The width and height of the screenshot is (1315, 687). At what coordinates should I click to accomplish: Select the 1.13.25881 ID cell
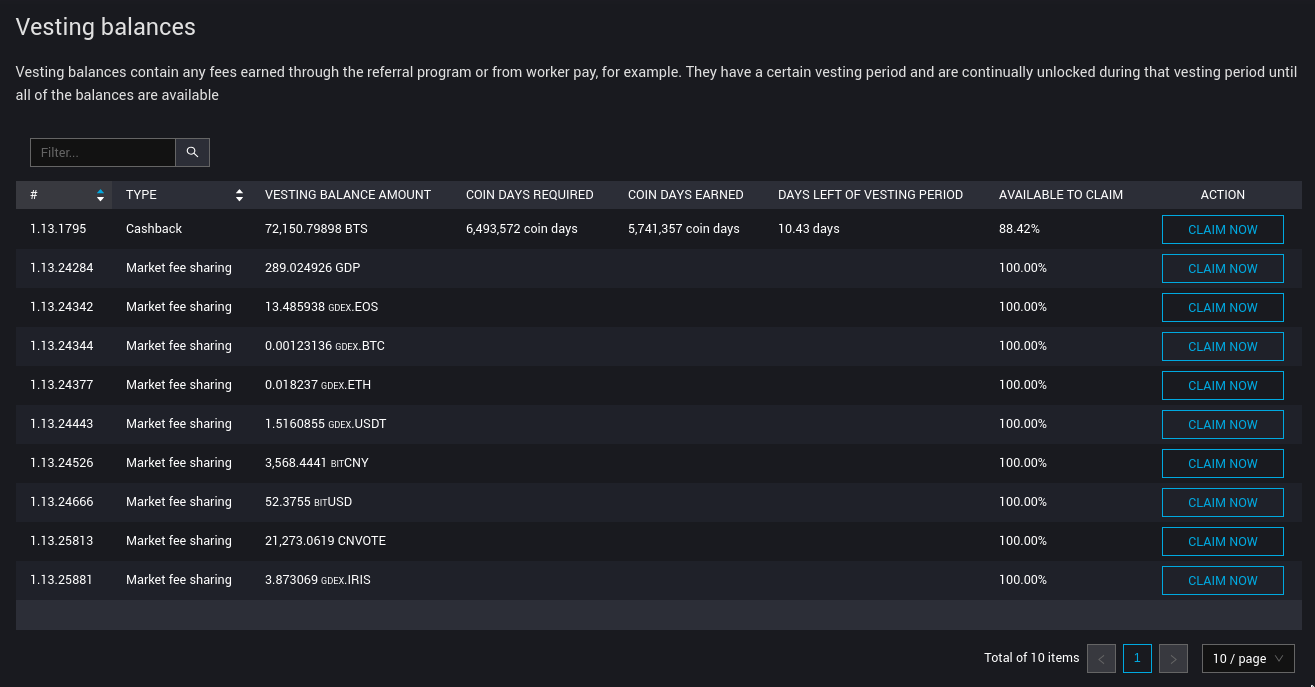point(61,580)
